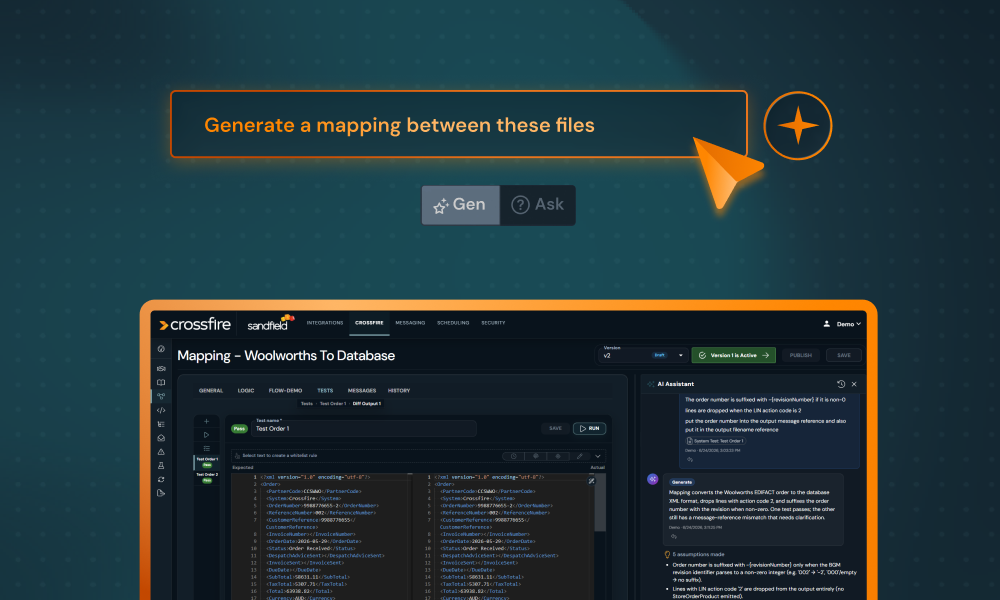Click the crossfire logo
This screenshot has width=1000, height=600.
click(195, 325)
